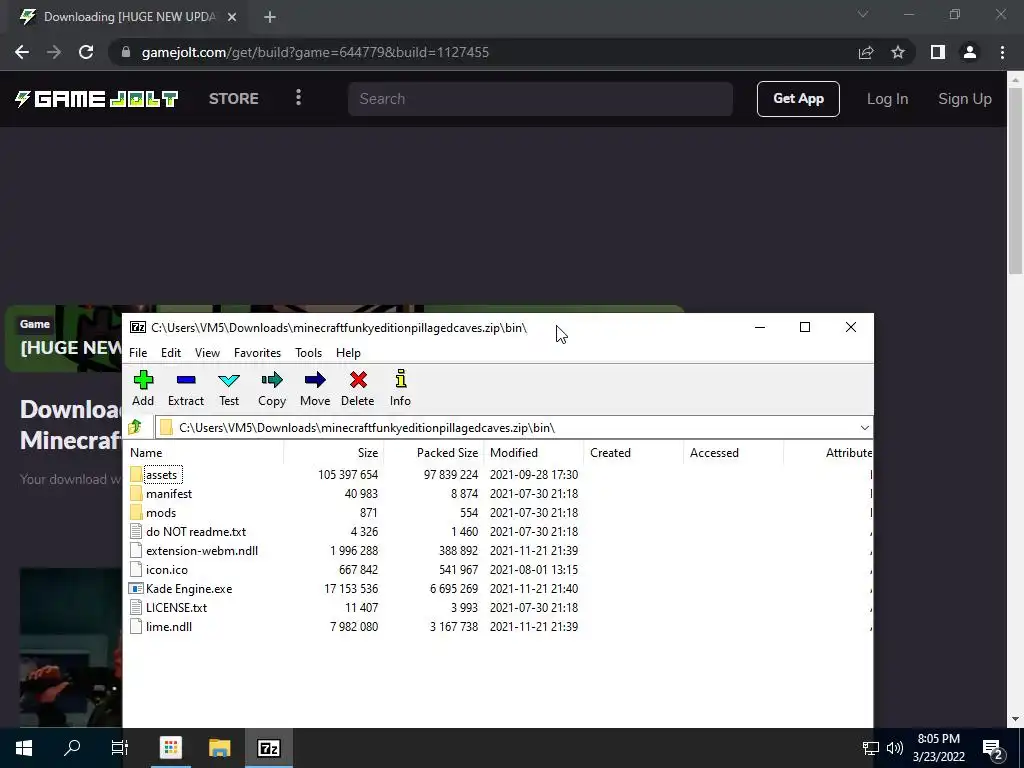This screenshot has width=1024, height=768.
Task: Open the 7-Zip File menu
Action: pos(138,353)
